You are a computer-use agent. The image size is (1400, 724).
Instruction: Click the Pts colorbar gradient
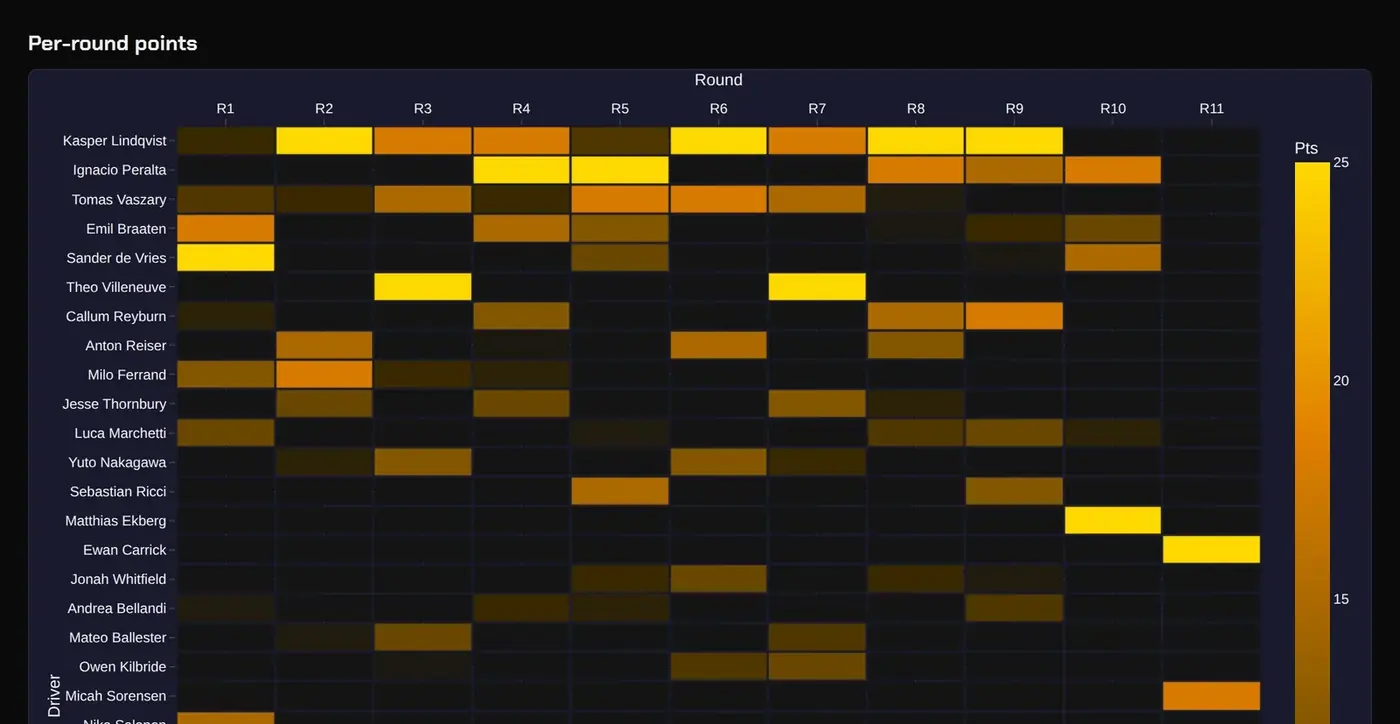(1312, 443)
